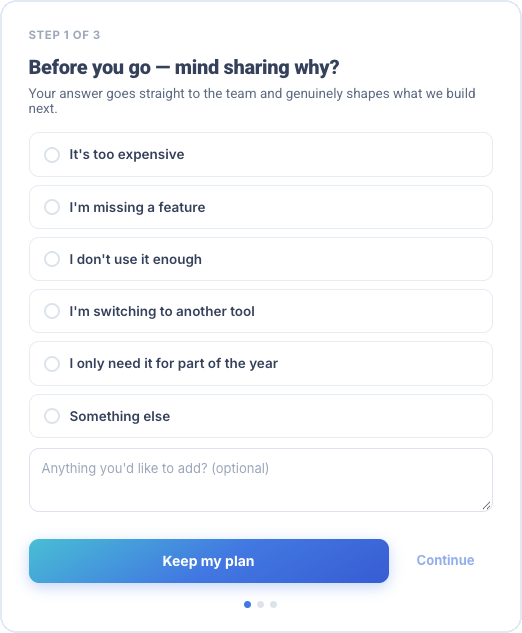Click the text area resize handle
This screenshot has height=633, width=522.
[x=486, y=506]
